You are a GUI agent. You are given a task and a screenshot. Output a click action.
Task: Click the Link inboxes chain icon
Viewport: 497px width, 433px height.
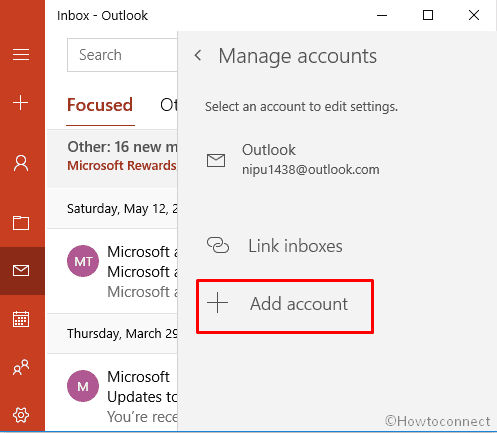218,245
